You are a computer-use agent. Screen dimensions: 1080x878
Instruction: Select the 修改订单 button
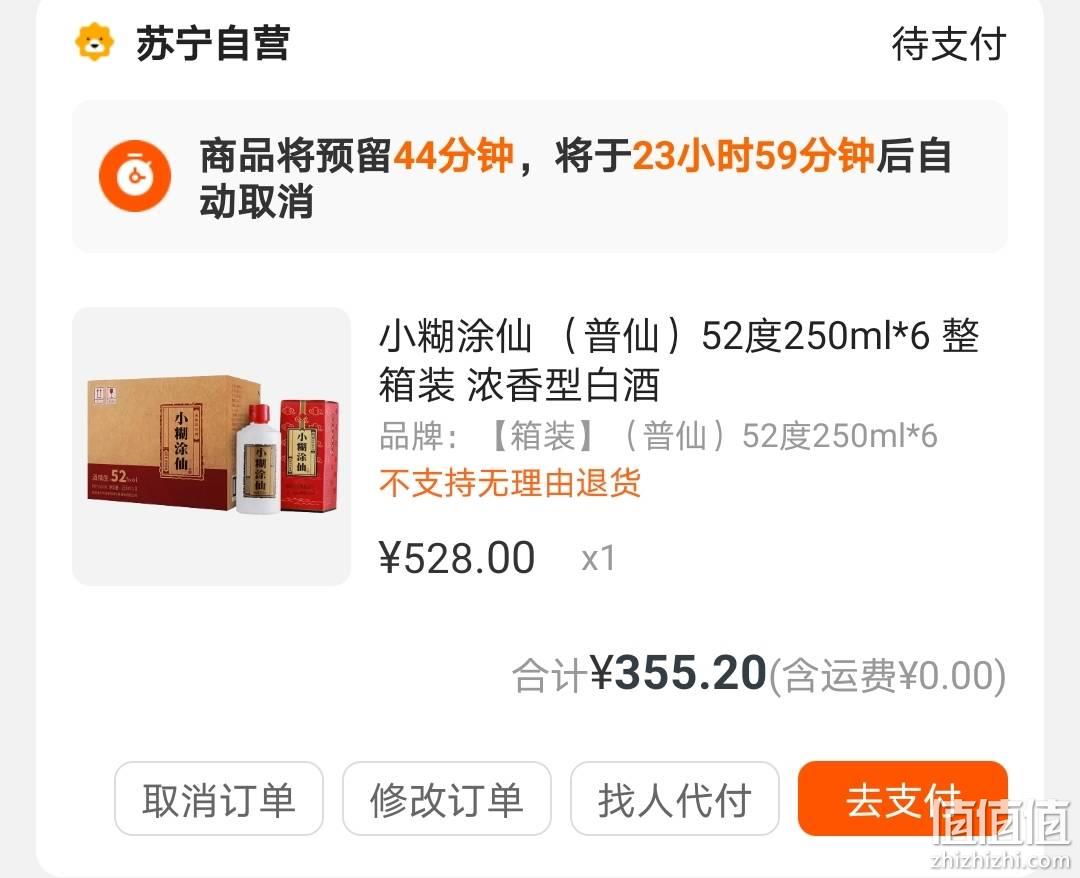[x=447, y=799]
